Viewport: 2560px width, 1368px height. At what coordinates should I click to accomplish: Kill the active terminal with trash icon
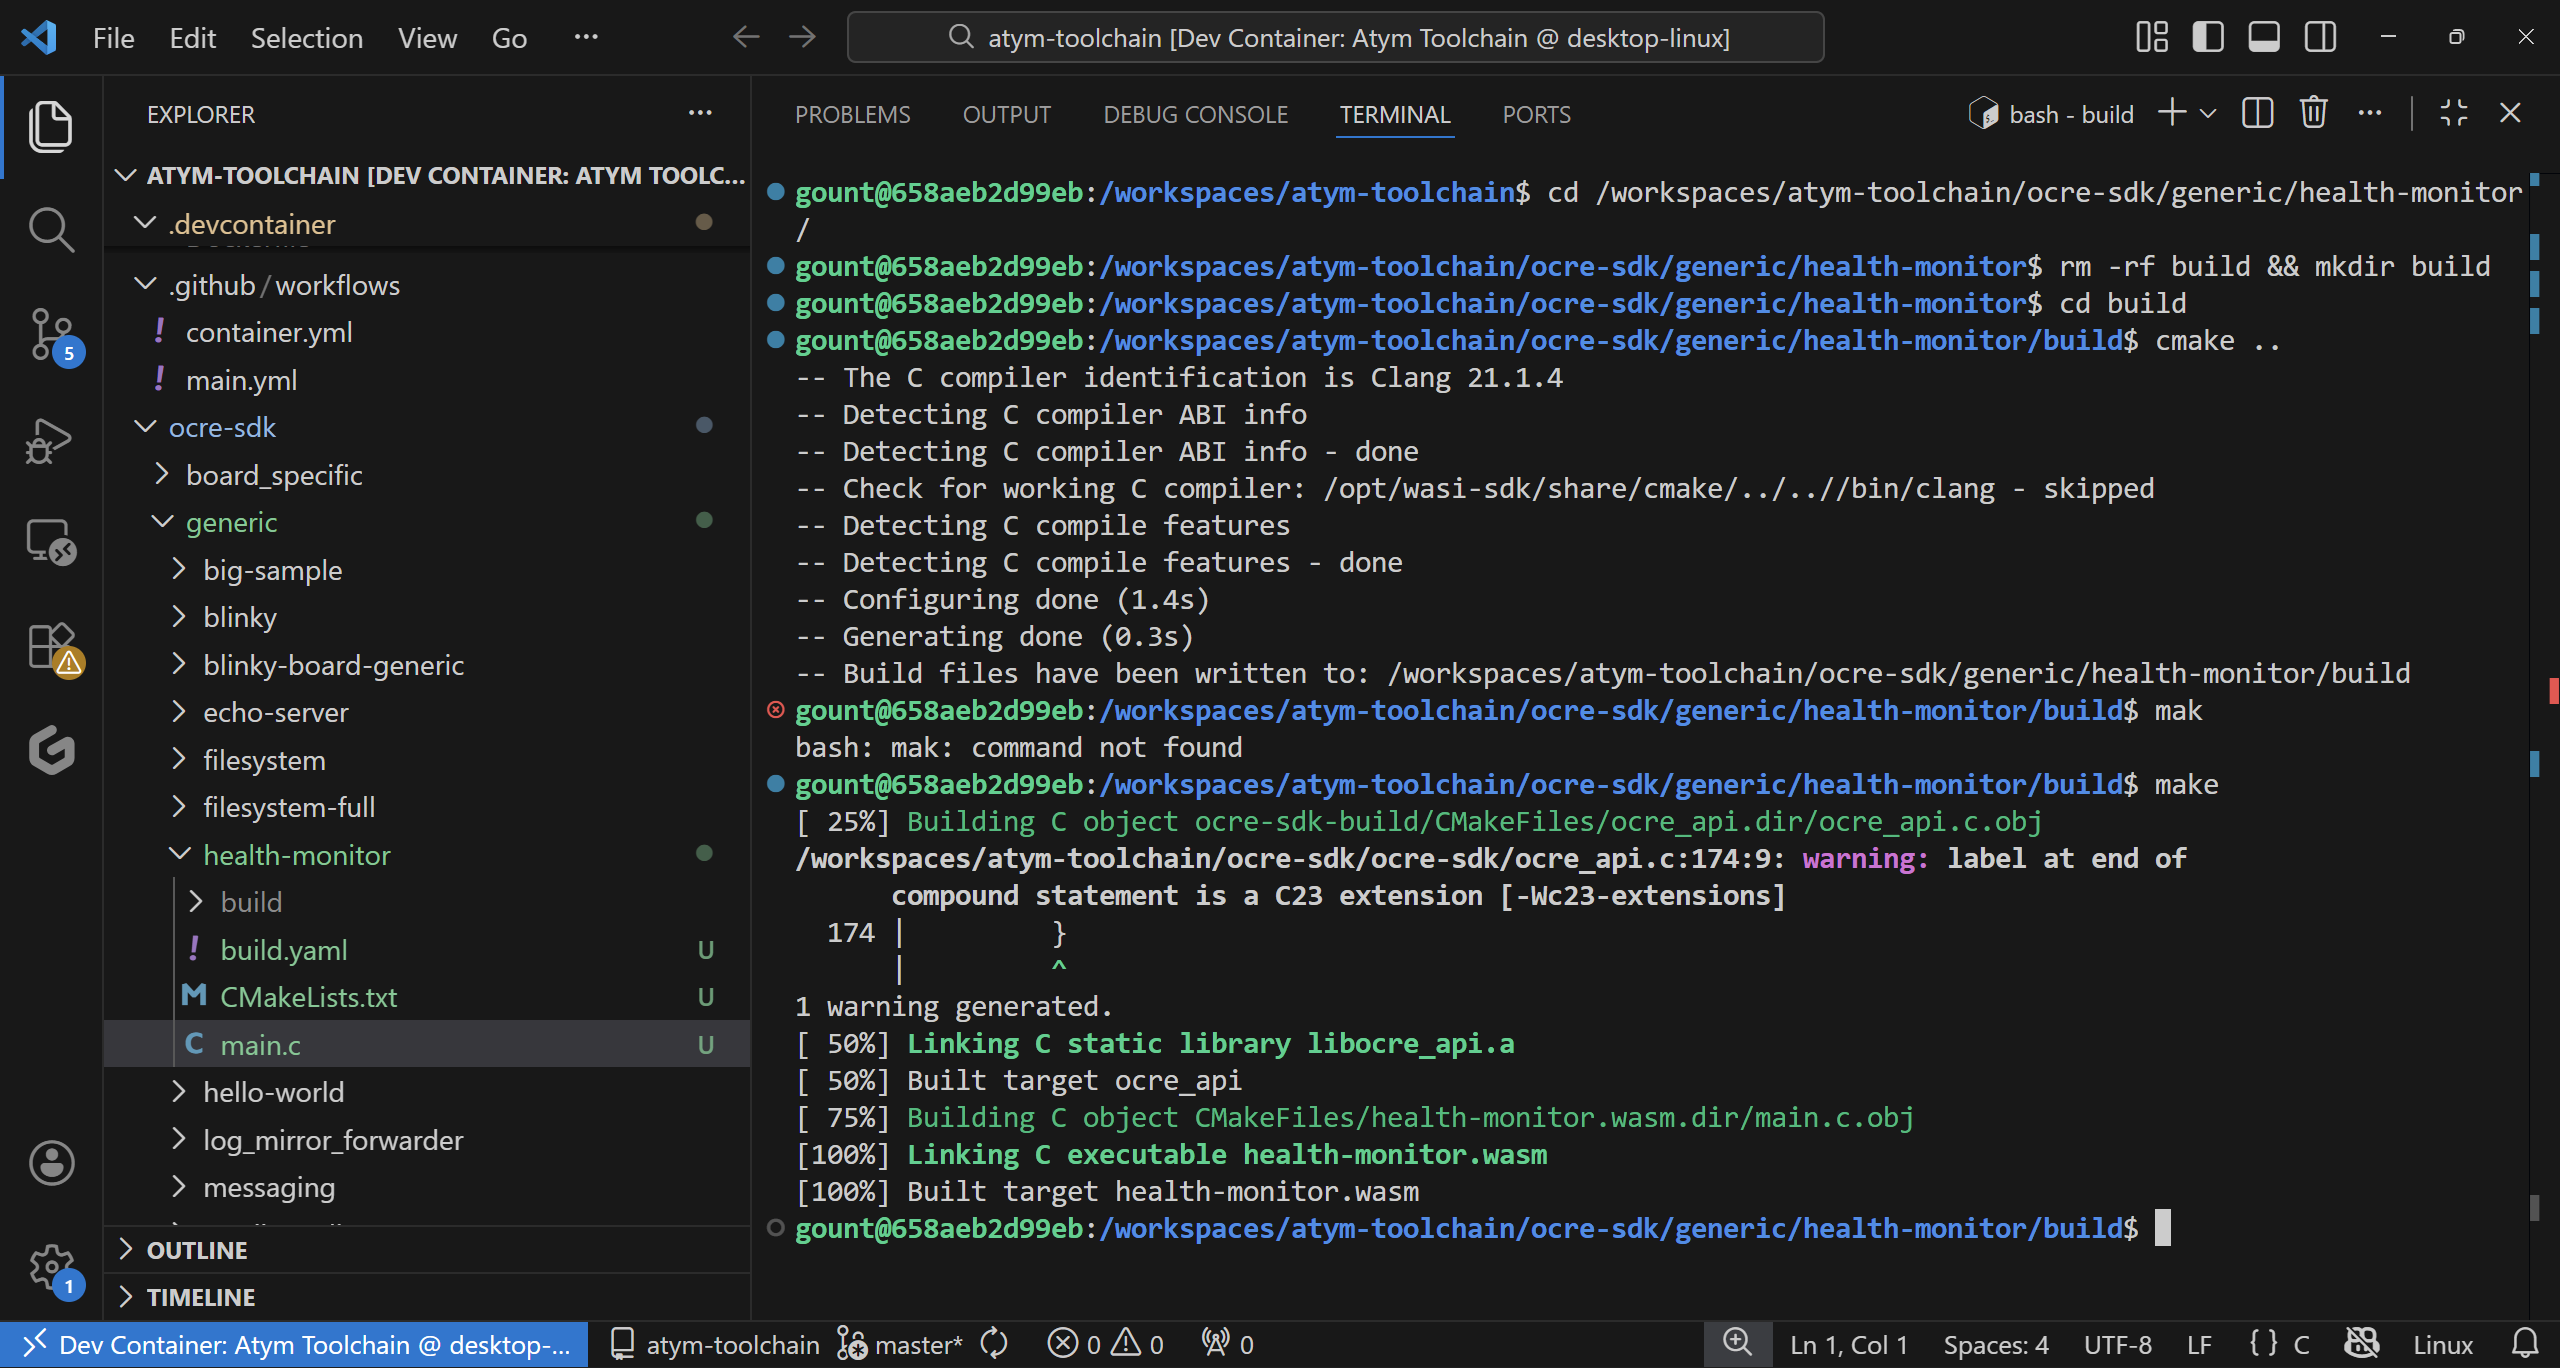point(2313,113)
